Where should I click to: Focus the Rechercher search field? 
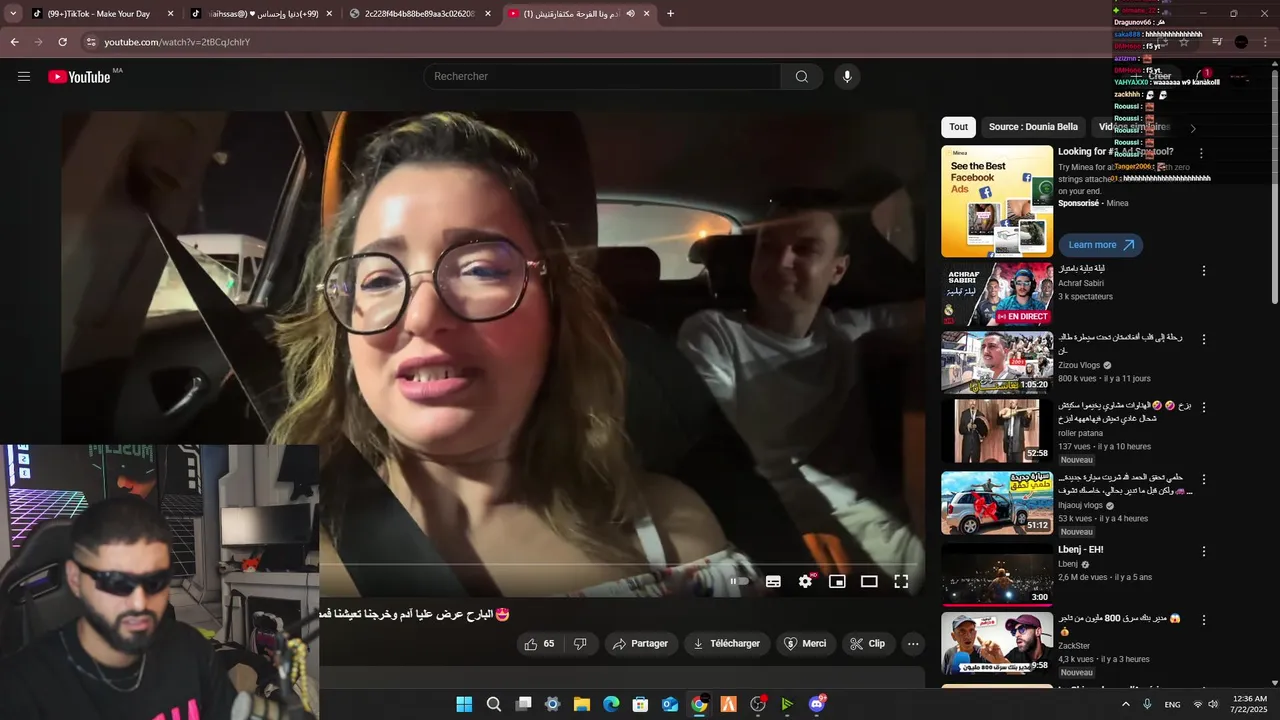[x=602, y=77]
